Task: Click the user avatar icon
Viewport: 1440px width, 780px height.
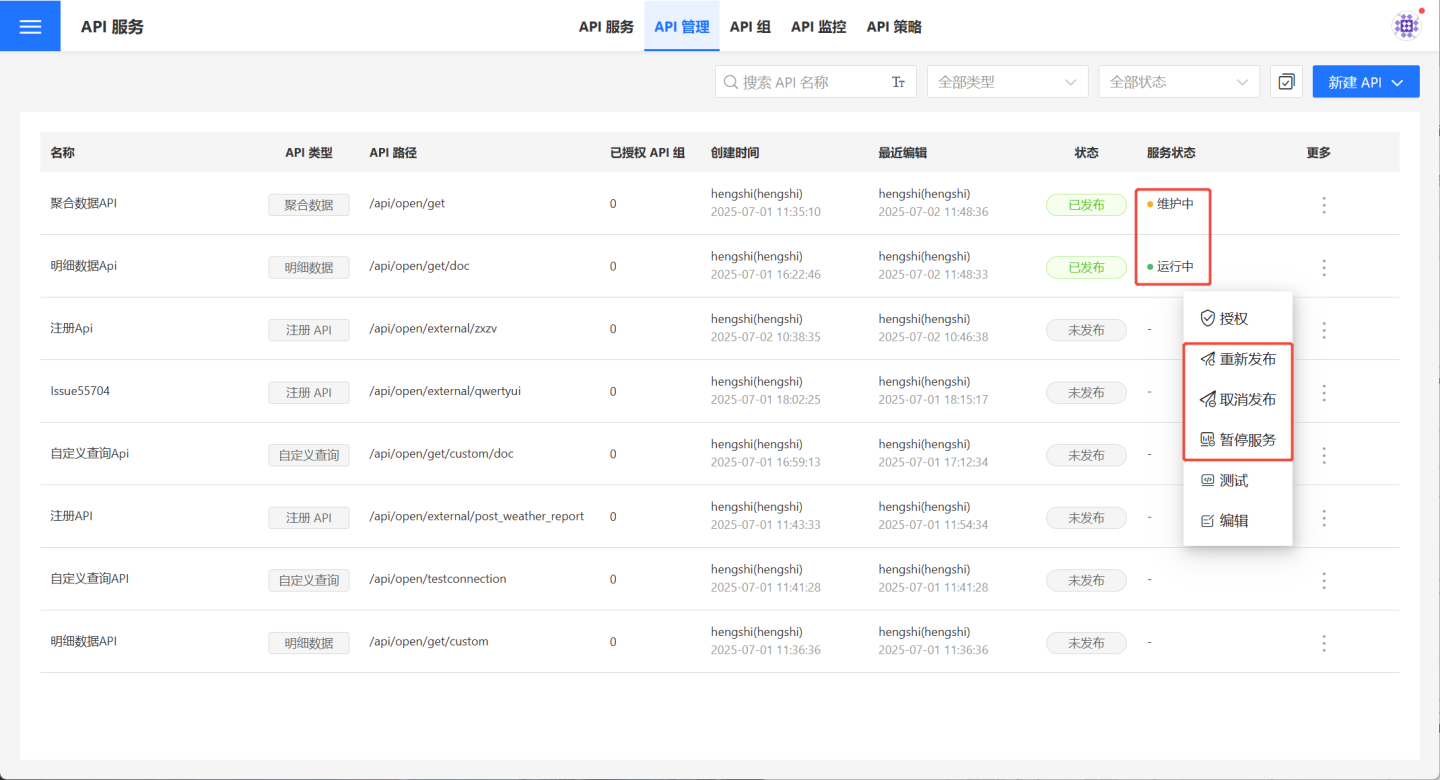Action: (1407, 26)
